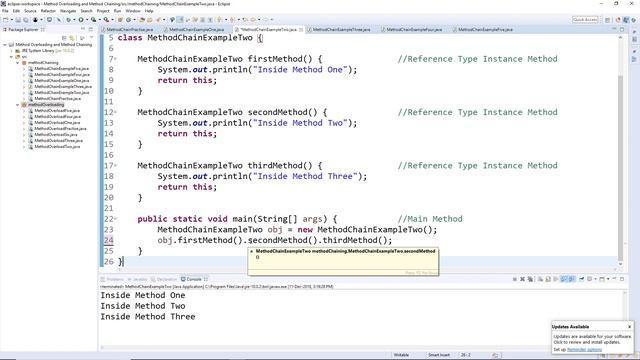The width and height of the screenshot is (640, 360).
Task: Clear Console using its toolbar icon
Action: [540, 279]
